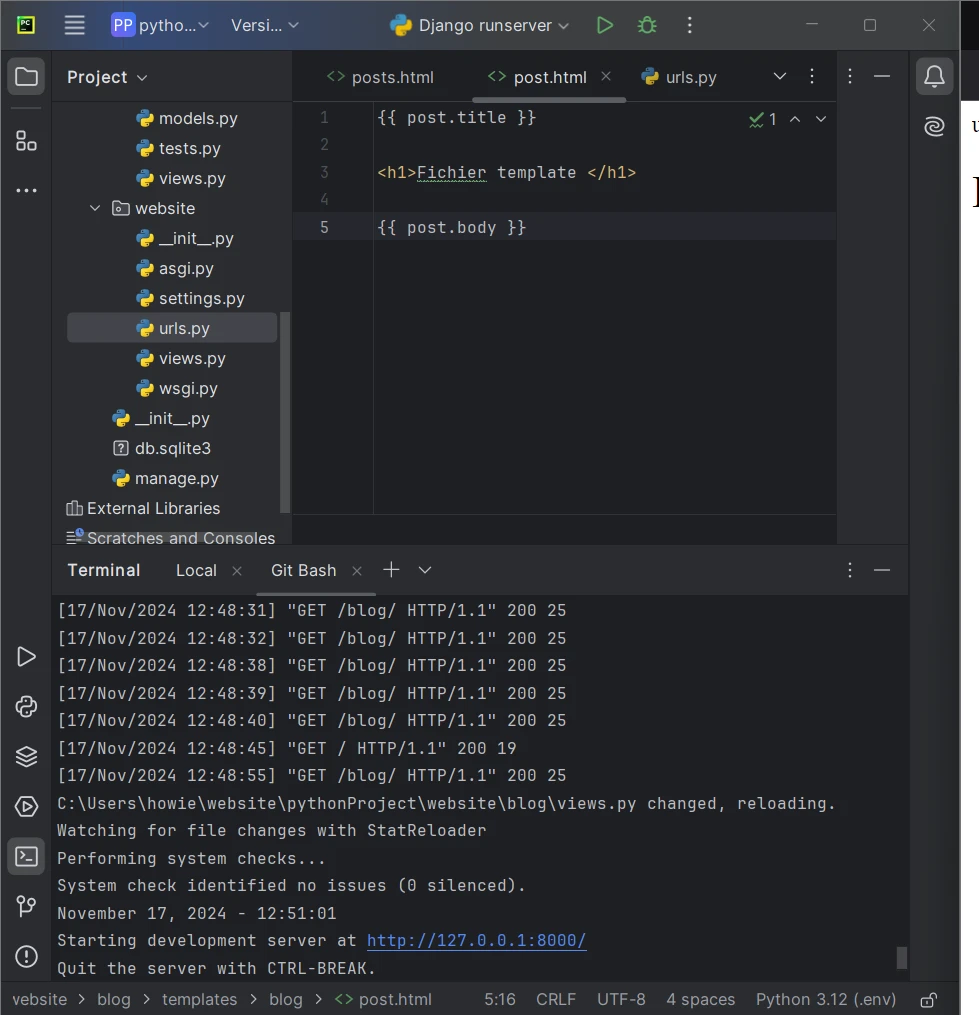Screen dimensions: 979x1015
Task: Click the Debug bug icon
Action: click(x=647, y=25)
